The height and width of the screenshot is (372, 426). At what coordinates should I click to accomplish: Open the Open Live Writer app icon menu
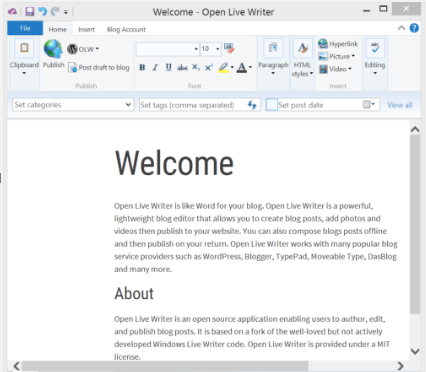click(12, 12)
